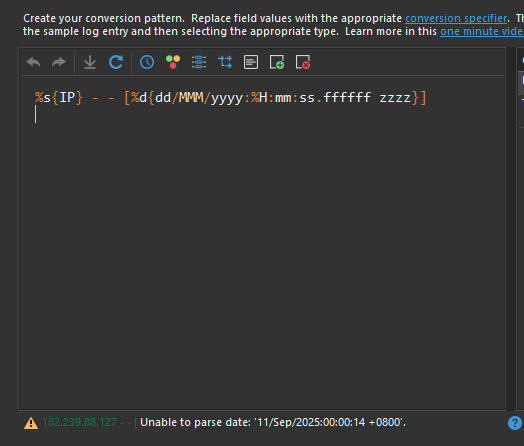Click the text lines block icon

251,62
